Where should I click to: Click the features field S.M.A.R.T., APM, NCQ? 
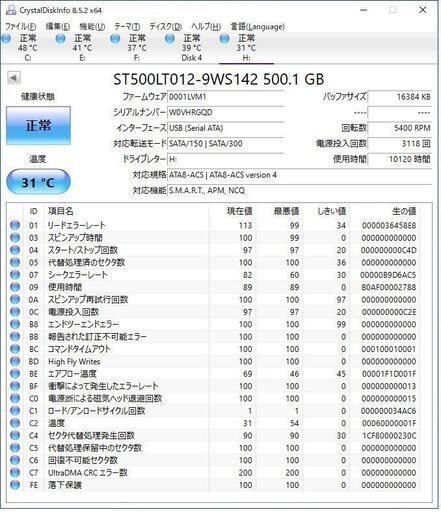299,191
